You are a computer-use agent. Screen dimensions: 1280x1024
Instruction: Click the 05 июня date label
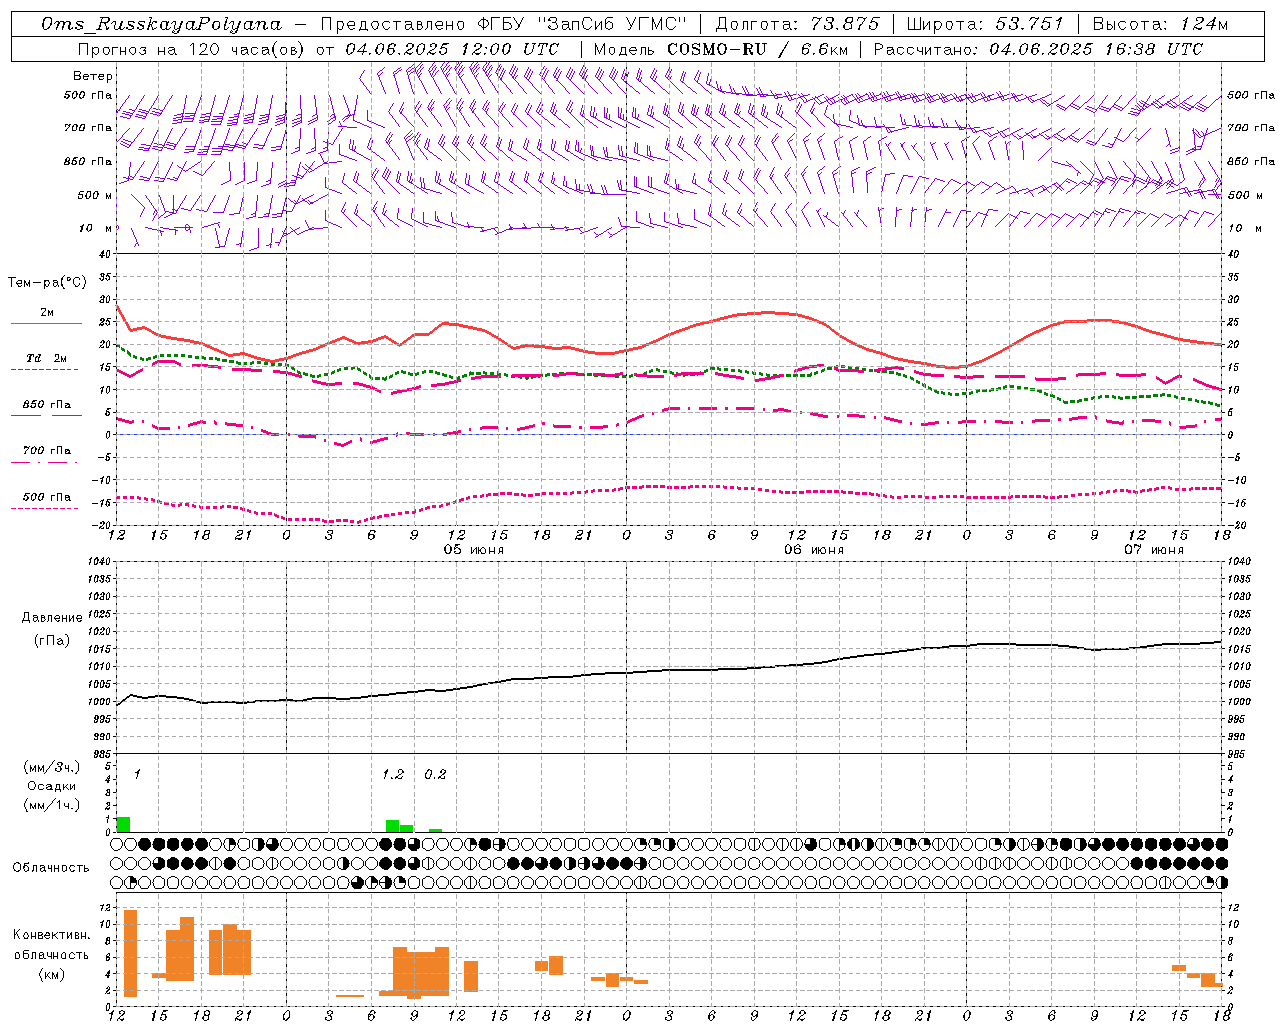474,550
